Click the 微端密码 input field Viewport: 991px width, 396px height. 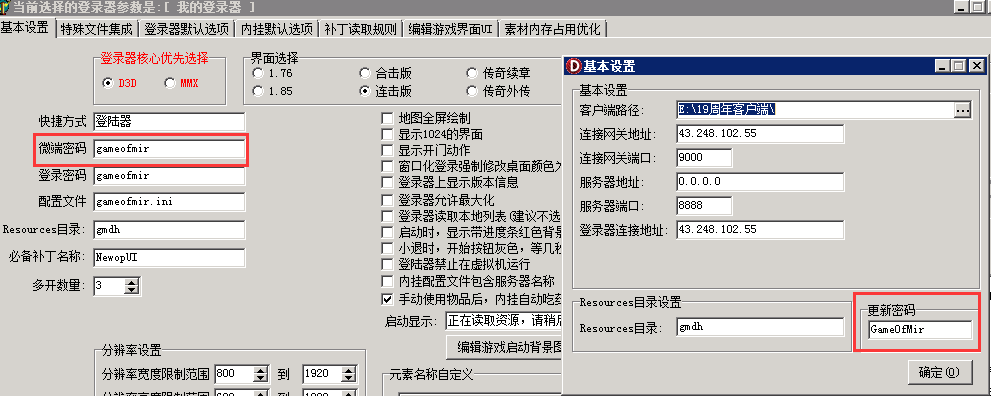[169, 149]
